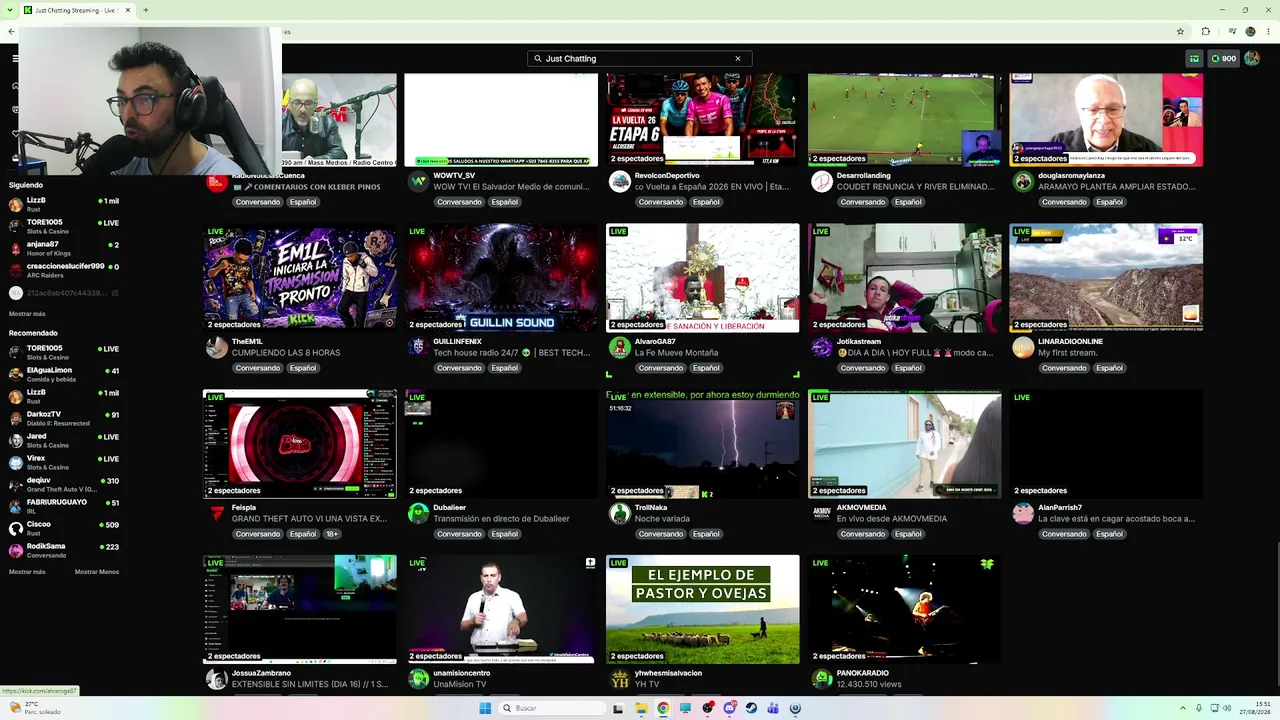Image resolution: width=1280 pixels, height=720 pixels.
Task: Click the WOWTV_SV channel avatar
Action: pyautogui.click(x=418, y=181)
